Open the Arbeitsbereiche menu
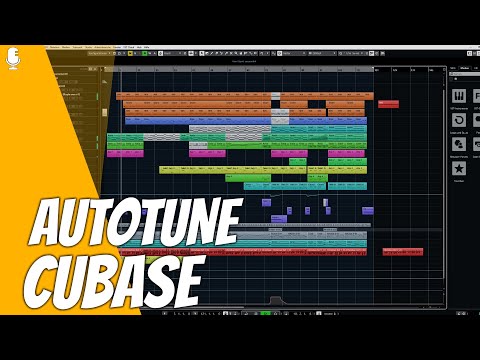Image resolution: width=480 pixels, height=360 pixels. pyautogui.click(x=102, y=47)
